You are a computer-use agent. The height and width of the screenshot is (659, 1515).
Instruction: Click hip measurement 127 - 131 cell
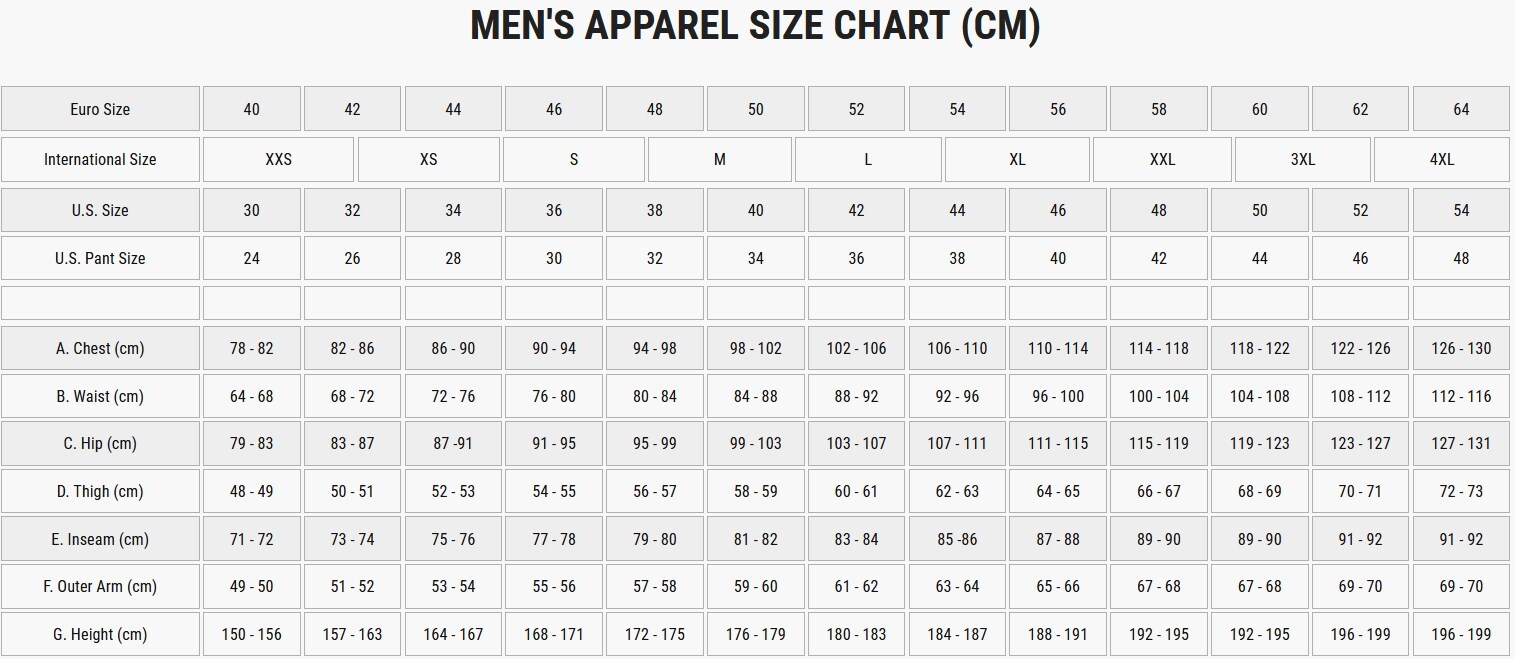click(x=1461, y=443)
